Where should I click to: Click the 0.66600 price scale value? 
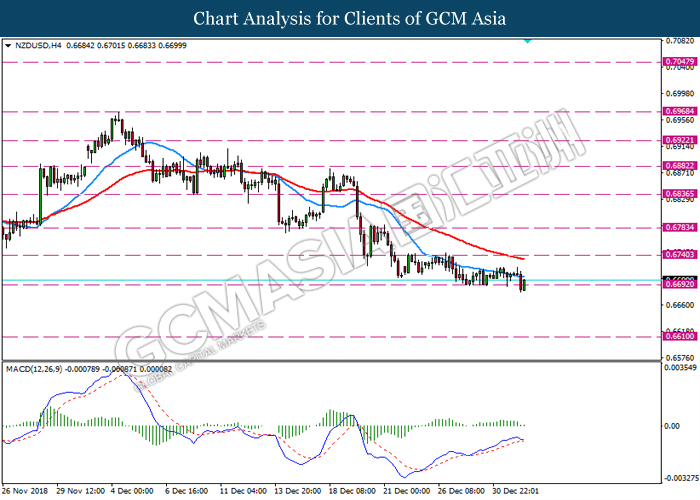pyautogui.click(x=680, y=305)
